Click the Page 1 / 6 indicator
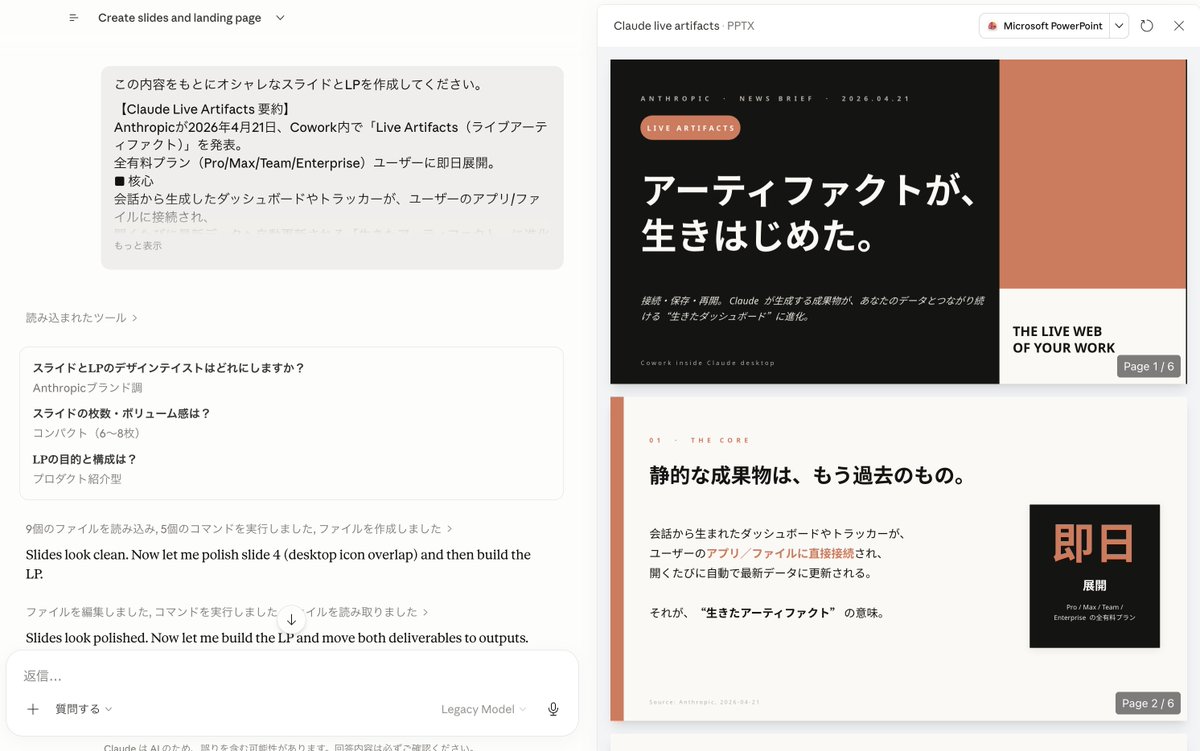The height and width of the screenshot is (751, 1200). coord(1148,366)
